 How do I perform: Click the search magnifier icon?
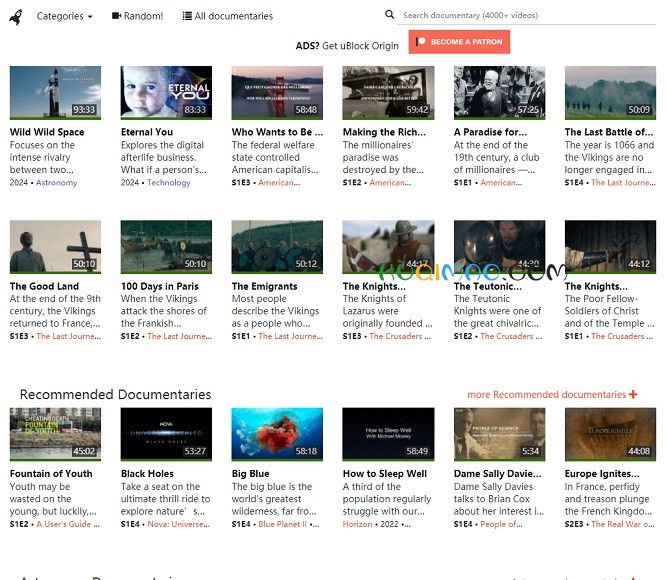click(389, 14)
